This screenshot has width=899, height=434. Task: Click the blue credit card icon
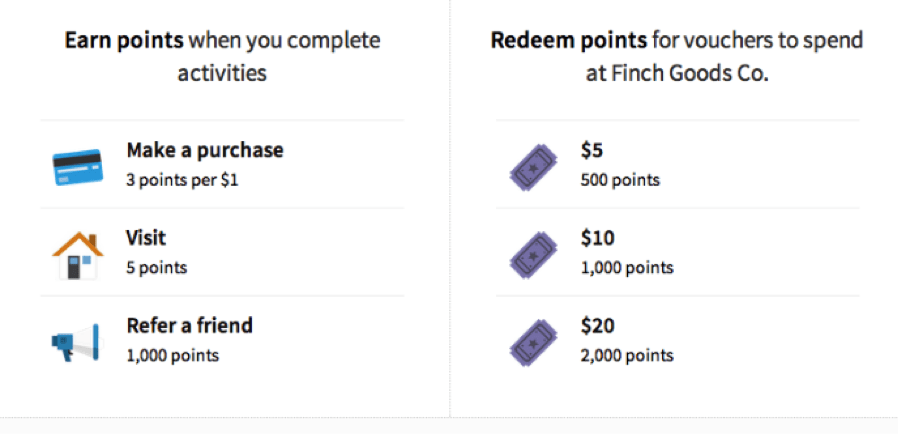click(x=78, y=167)
